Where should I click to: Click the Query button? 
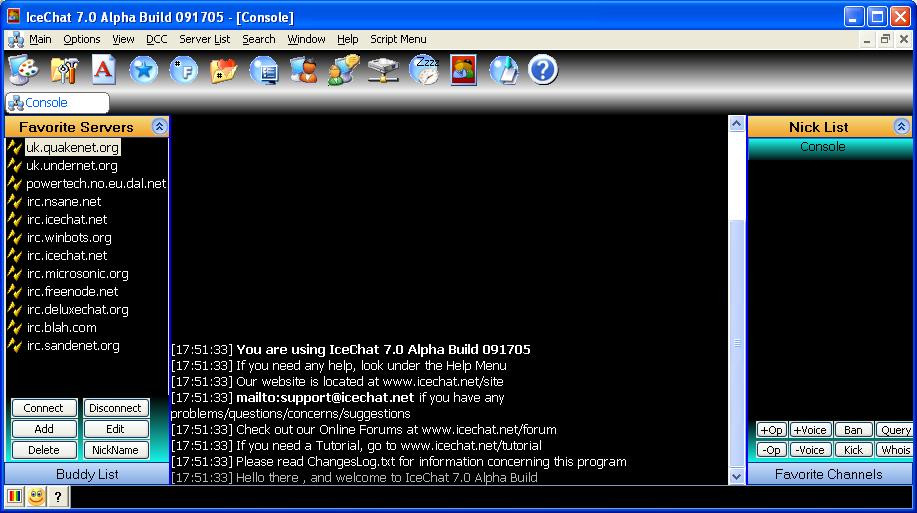(x=894, y=430)
